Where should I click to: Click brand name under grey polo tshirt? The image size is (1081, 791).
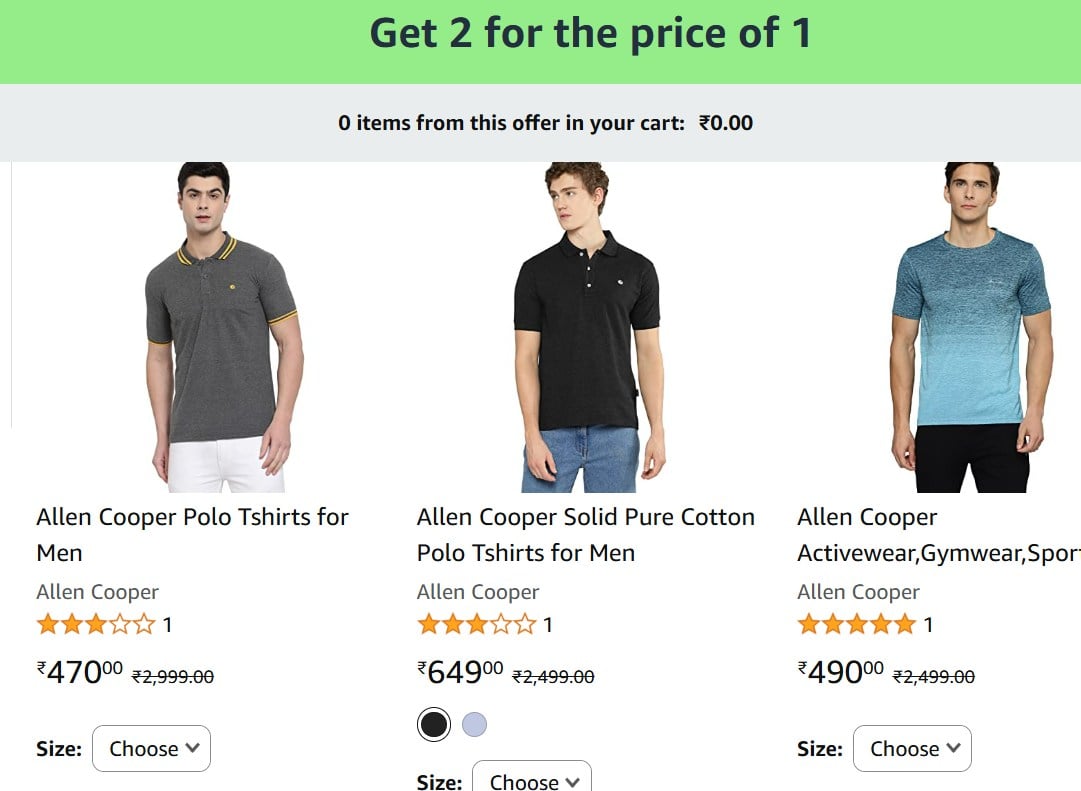(x=97, y=592)
